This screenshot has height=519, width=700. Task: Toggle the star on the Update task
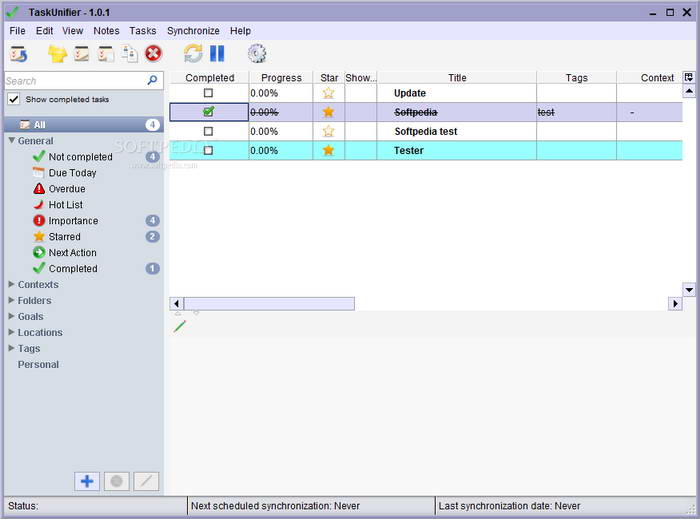pos(328,93)
